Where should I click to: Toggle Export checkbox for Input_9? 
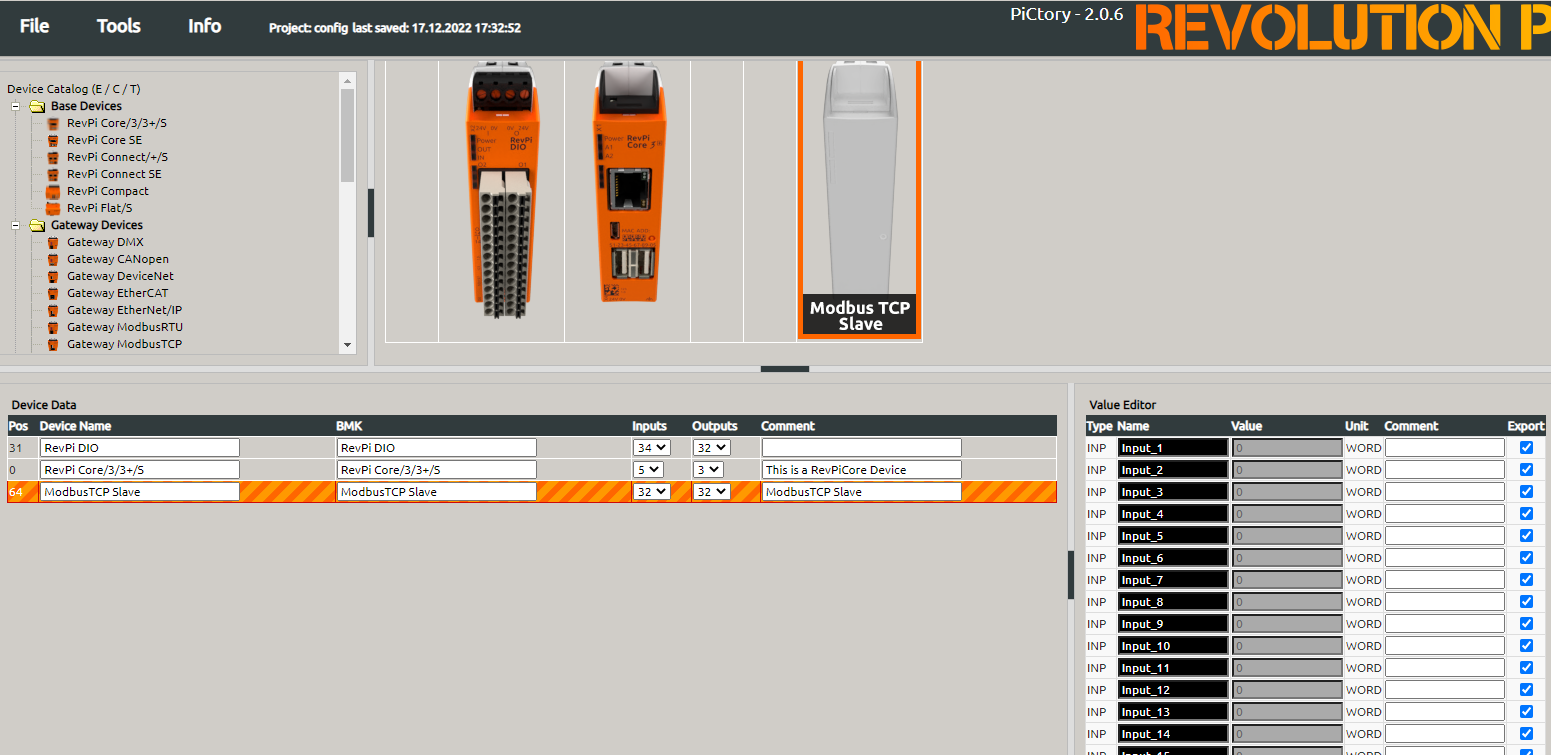tap(1526, 624)
